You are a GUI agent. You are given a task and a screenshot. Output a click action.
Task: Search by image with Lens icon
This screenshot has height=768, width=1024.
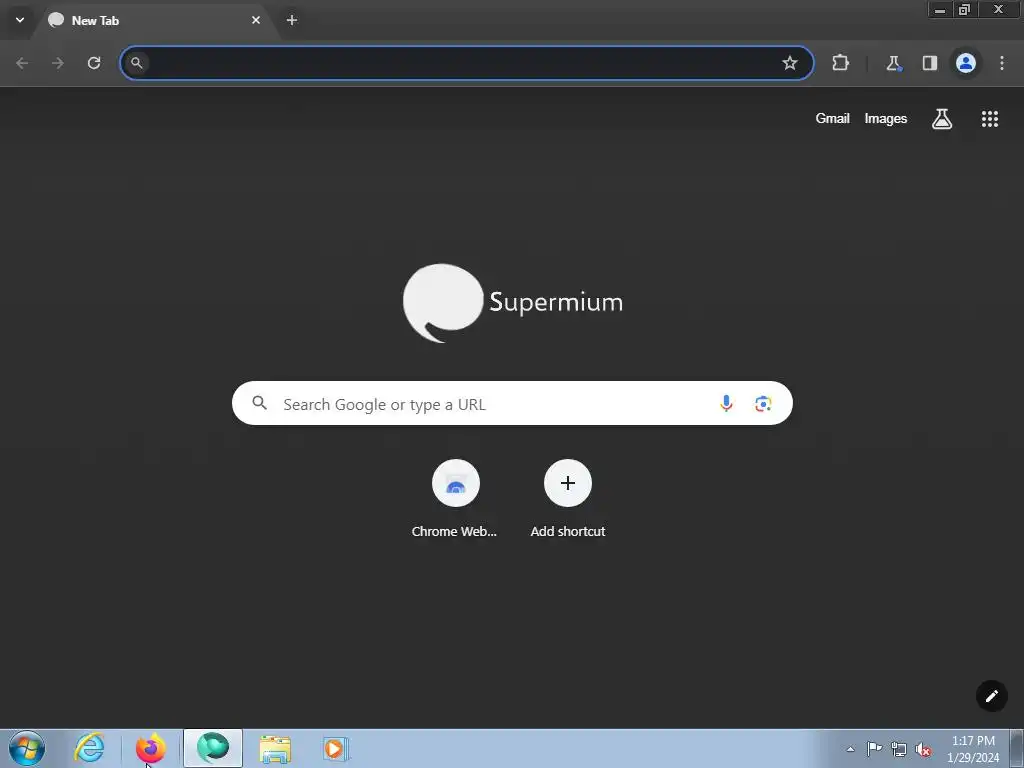click(x=763, y=404)
